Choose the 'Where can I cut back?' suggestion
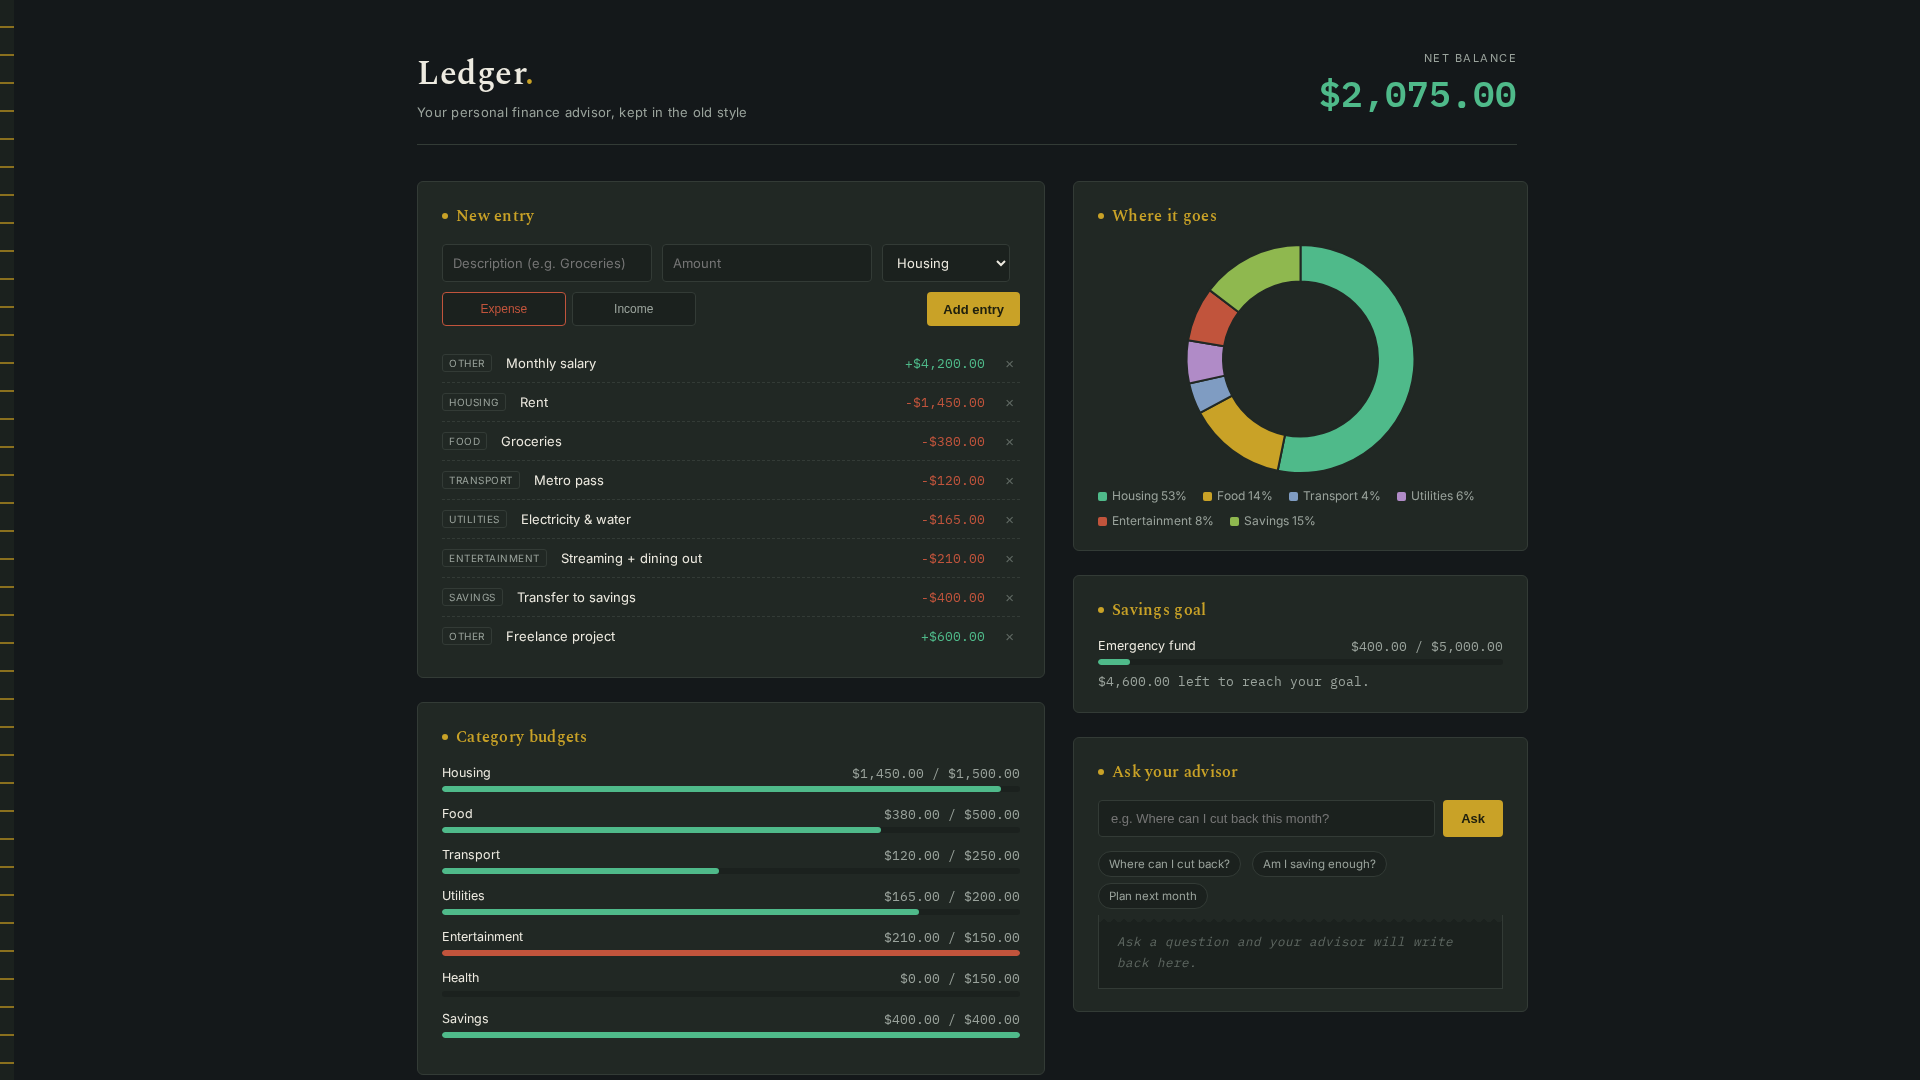The width and height of the screenshot is (1920, 1080). 1169,864
